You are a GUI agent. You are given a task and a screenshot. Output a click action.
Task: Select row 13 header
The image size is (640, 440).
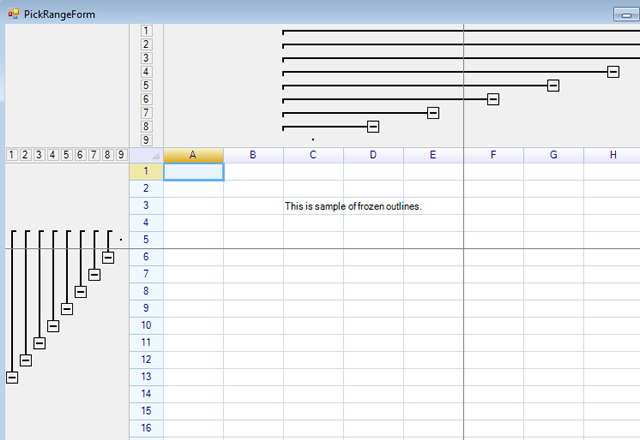tap(147, 377)
